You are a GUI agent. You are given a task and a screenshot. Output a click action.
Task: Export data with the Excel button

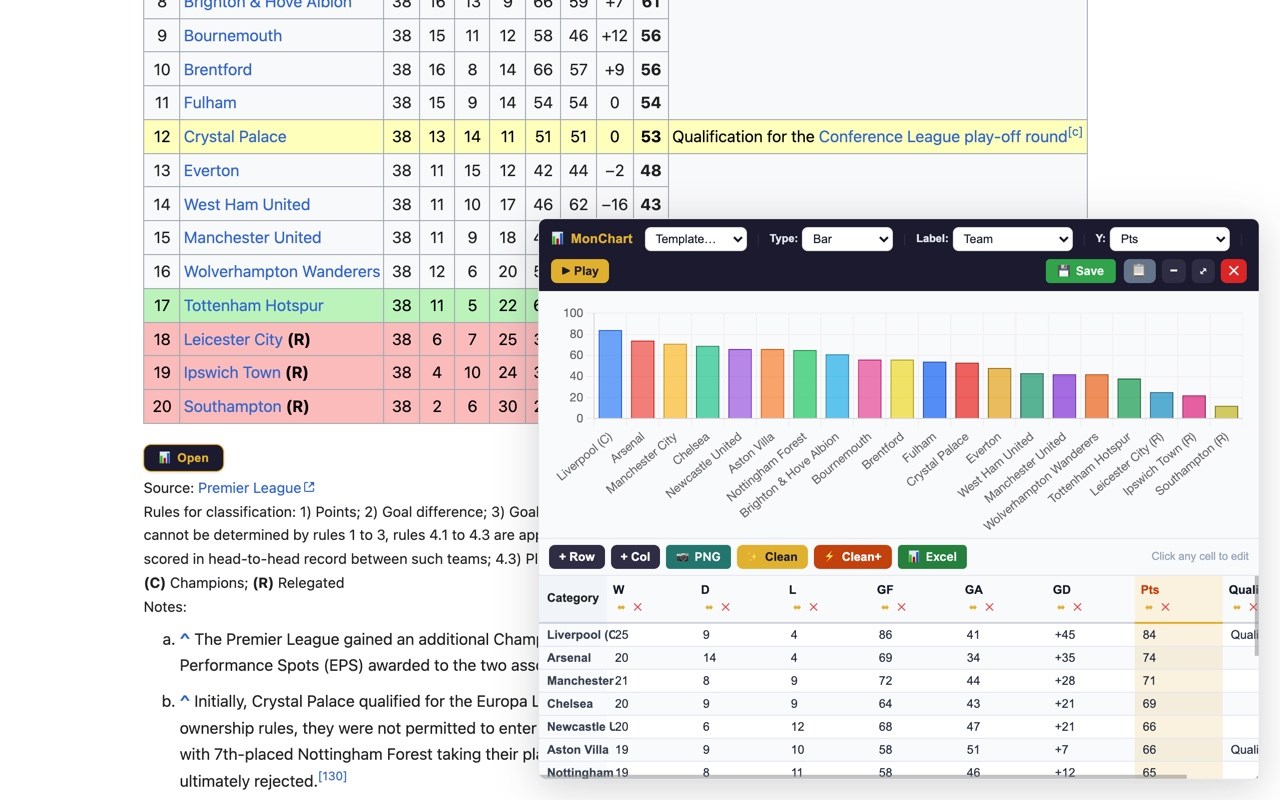(x=933, y=557)
